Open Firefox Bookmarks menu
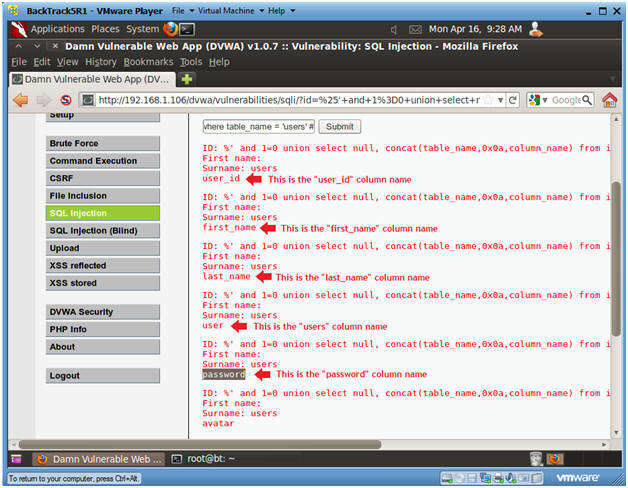The image size is (628, 488). pos(148,62)
